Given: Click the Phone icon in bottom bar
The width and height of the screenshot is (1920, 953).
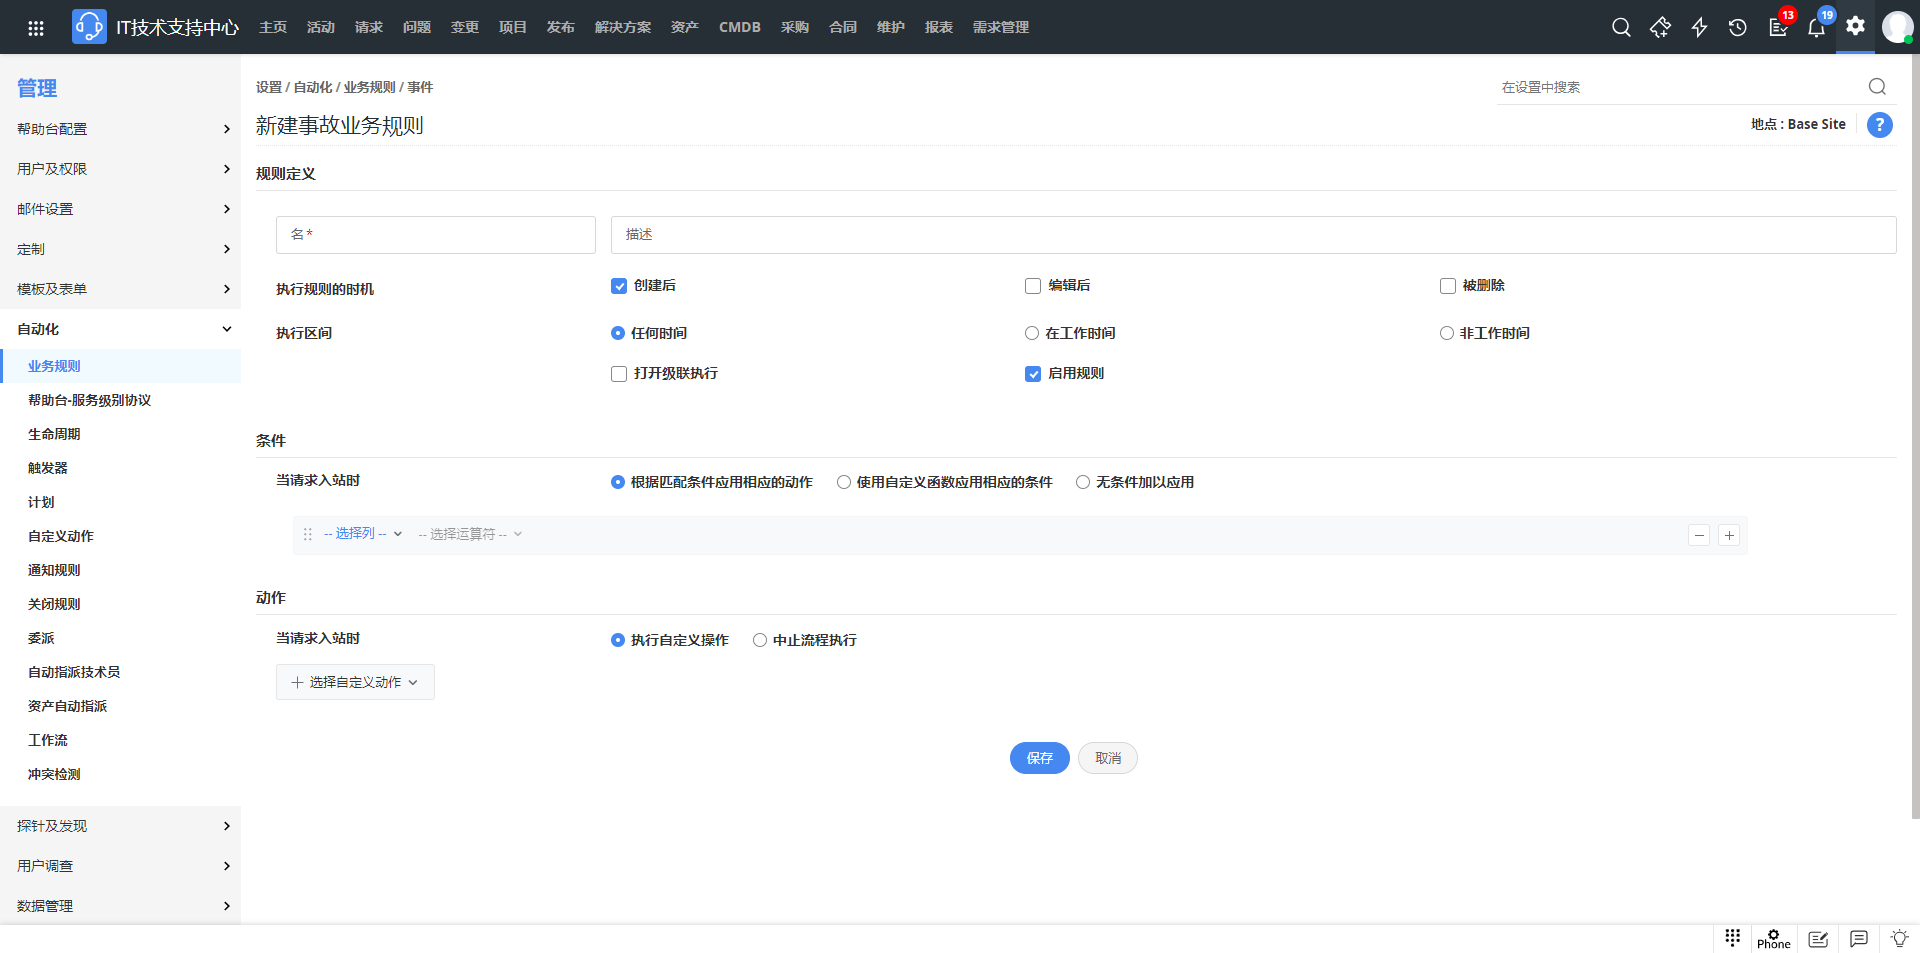Looking at the screenshot, I should (1774, 939).
